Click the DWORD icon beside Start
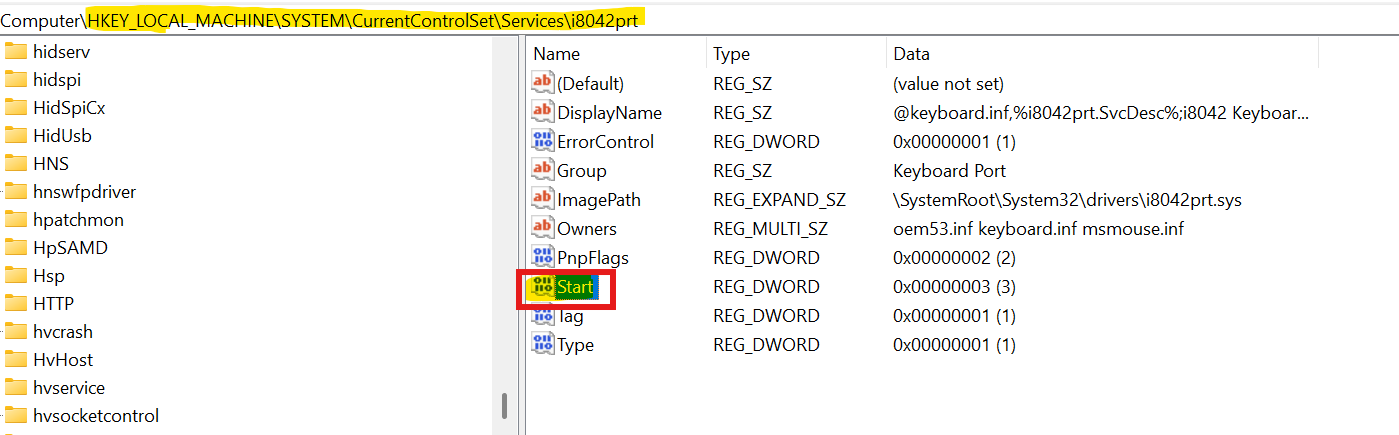1399x435 pixels. pyautogui.click(x=543, y=287)
